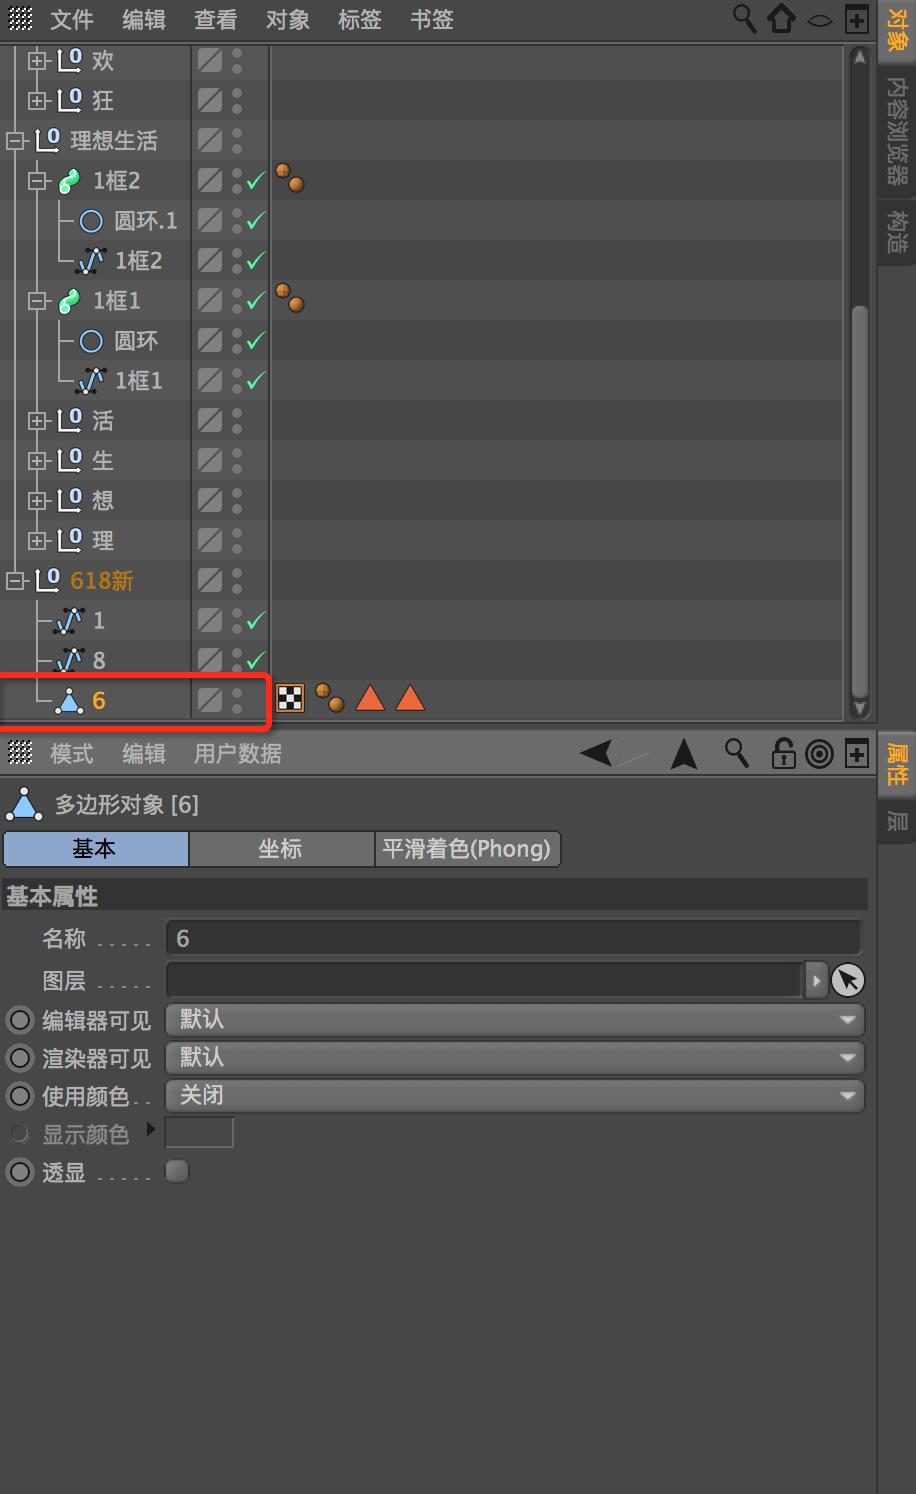Click the second orange triangle selection tag
Image resolution: width=916 pixels, height=1494 pixels.
coord(410,698)
